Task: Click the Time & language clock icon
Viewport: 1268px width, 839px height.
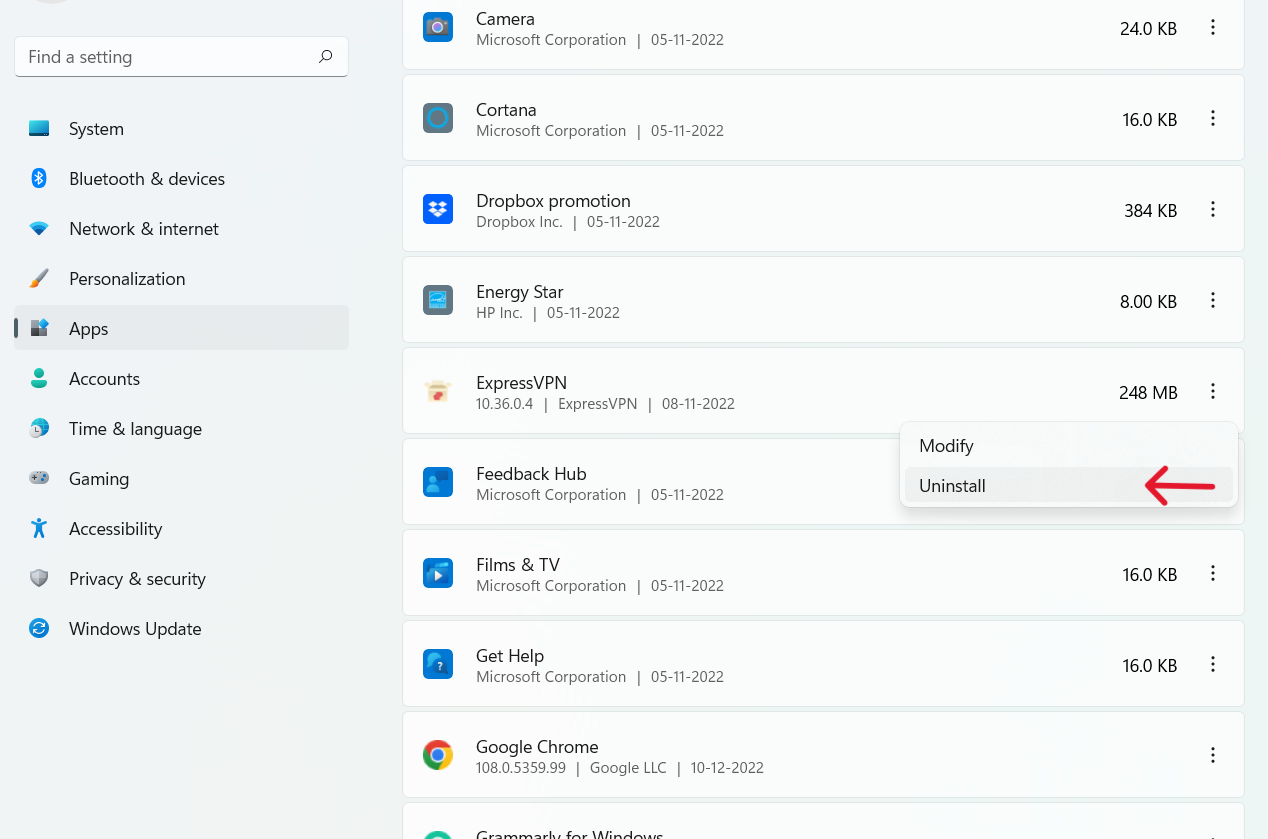Action: [39, 429]
